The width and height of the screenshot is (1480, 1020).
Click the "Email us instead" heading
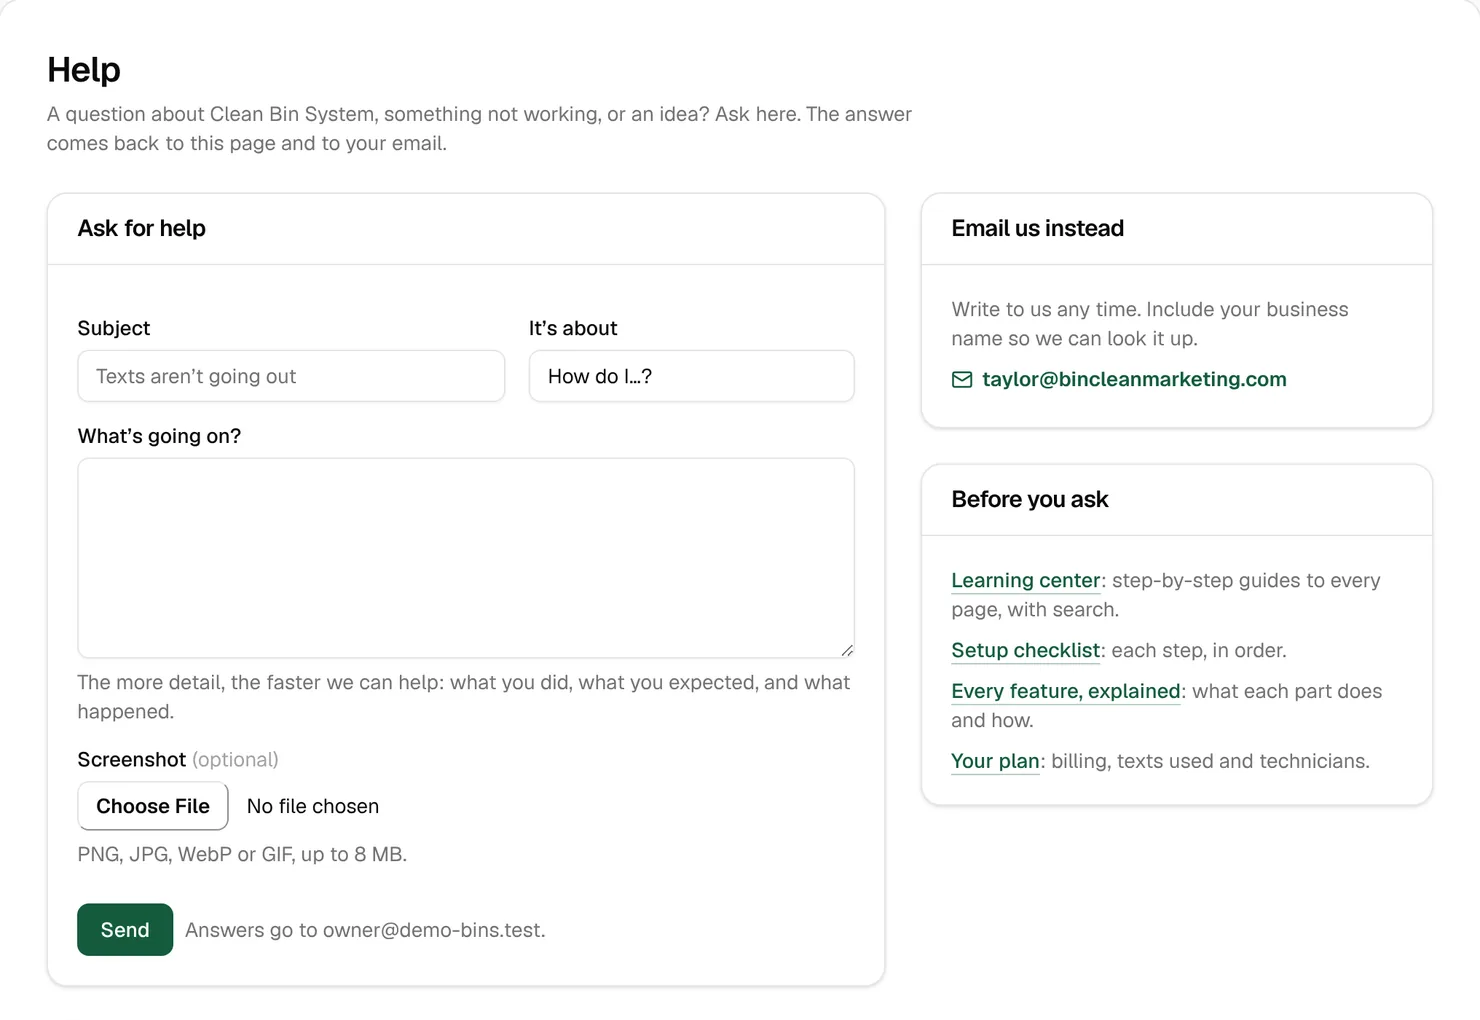[1038, 228]
